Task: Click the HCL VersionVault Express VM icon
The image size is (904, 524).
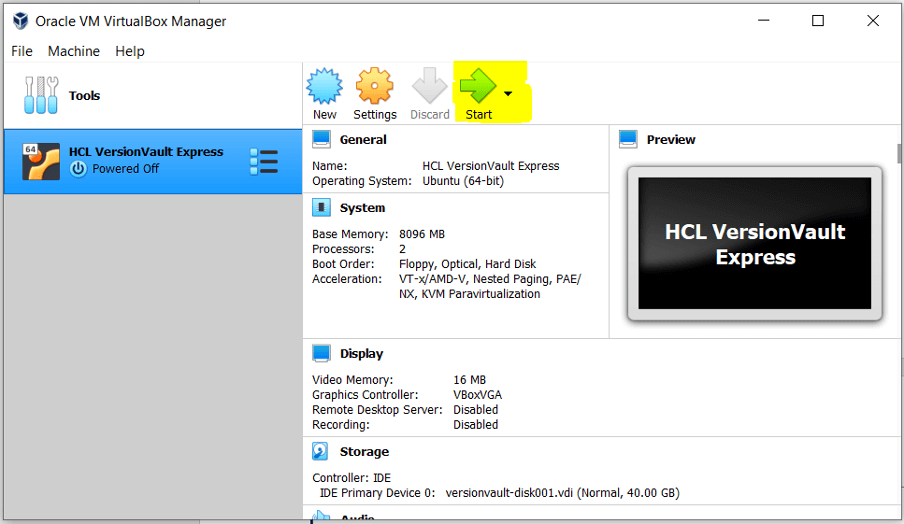Action: pos(41,161)
